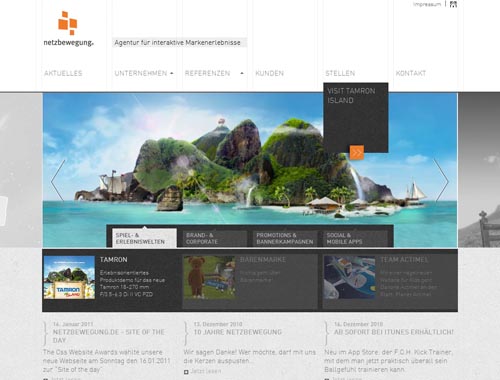The height and width of the screenshot is (380, 500).
Task: Select the SPIEL- & ERLEBNISWELTEN tab
Action: pyautogui.click(x=144, y=238)
